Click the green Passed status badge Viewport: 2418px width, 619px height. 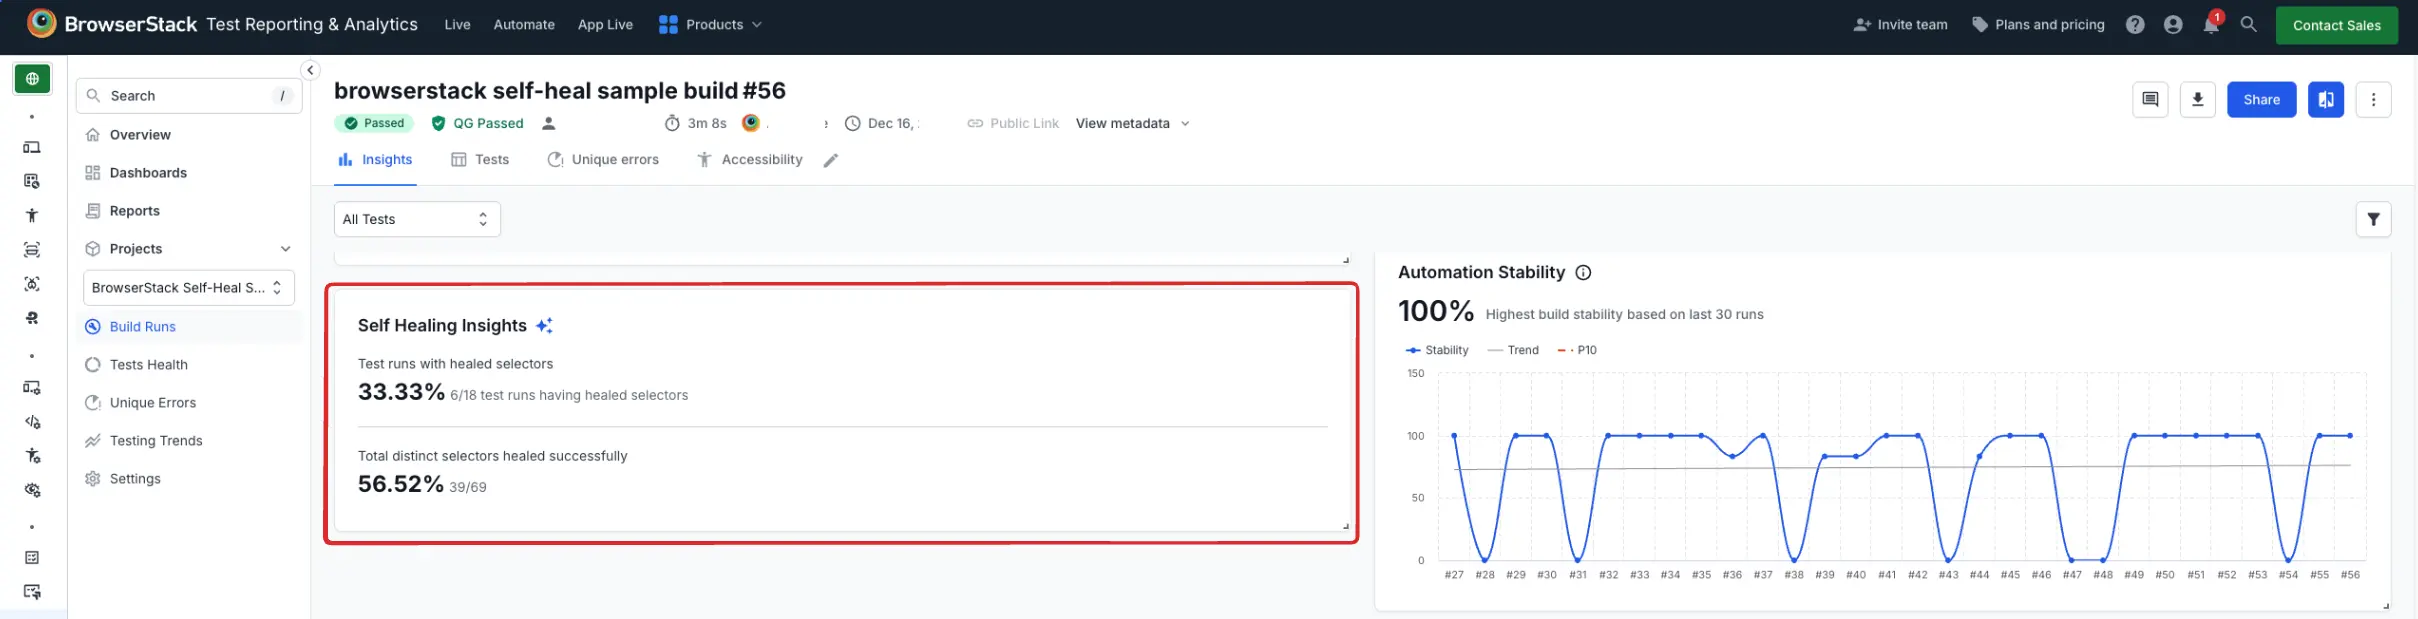[x=374, y=123]
